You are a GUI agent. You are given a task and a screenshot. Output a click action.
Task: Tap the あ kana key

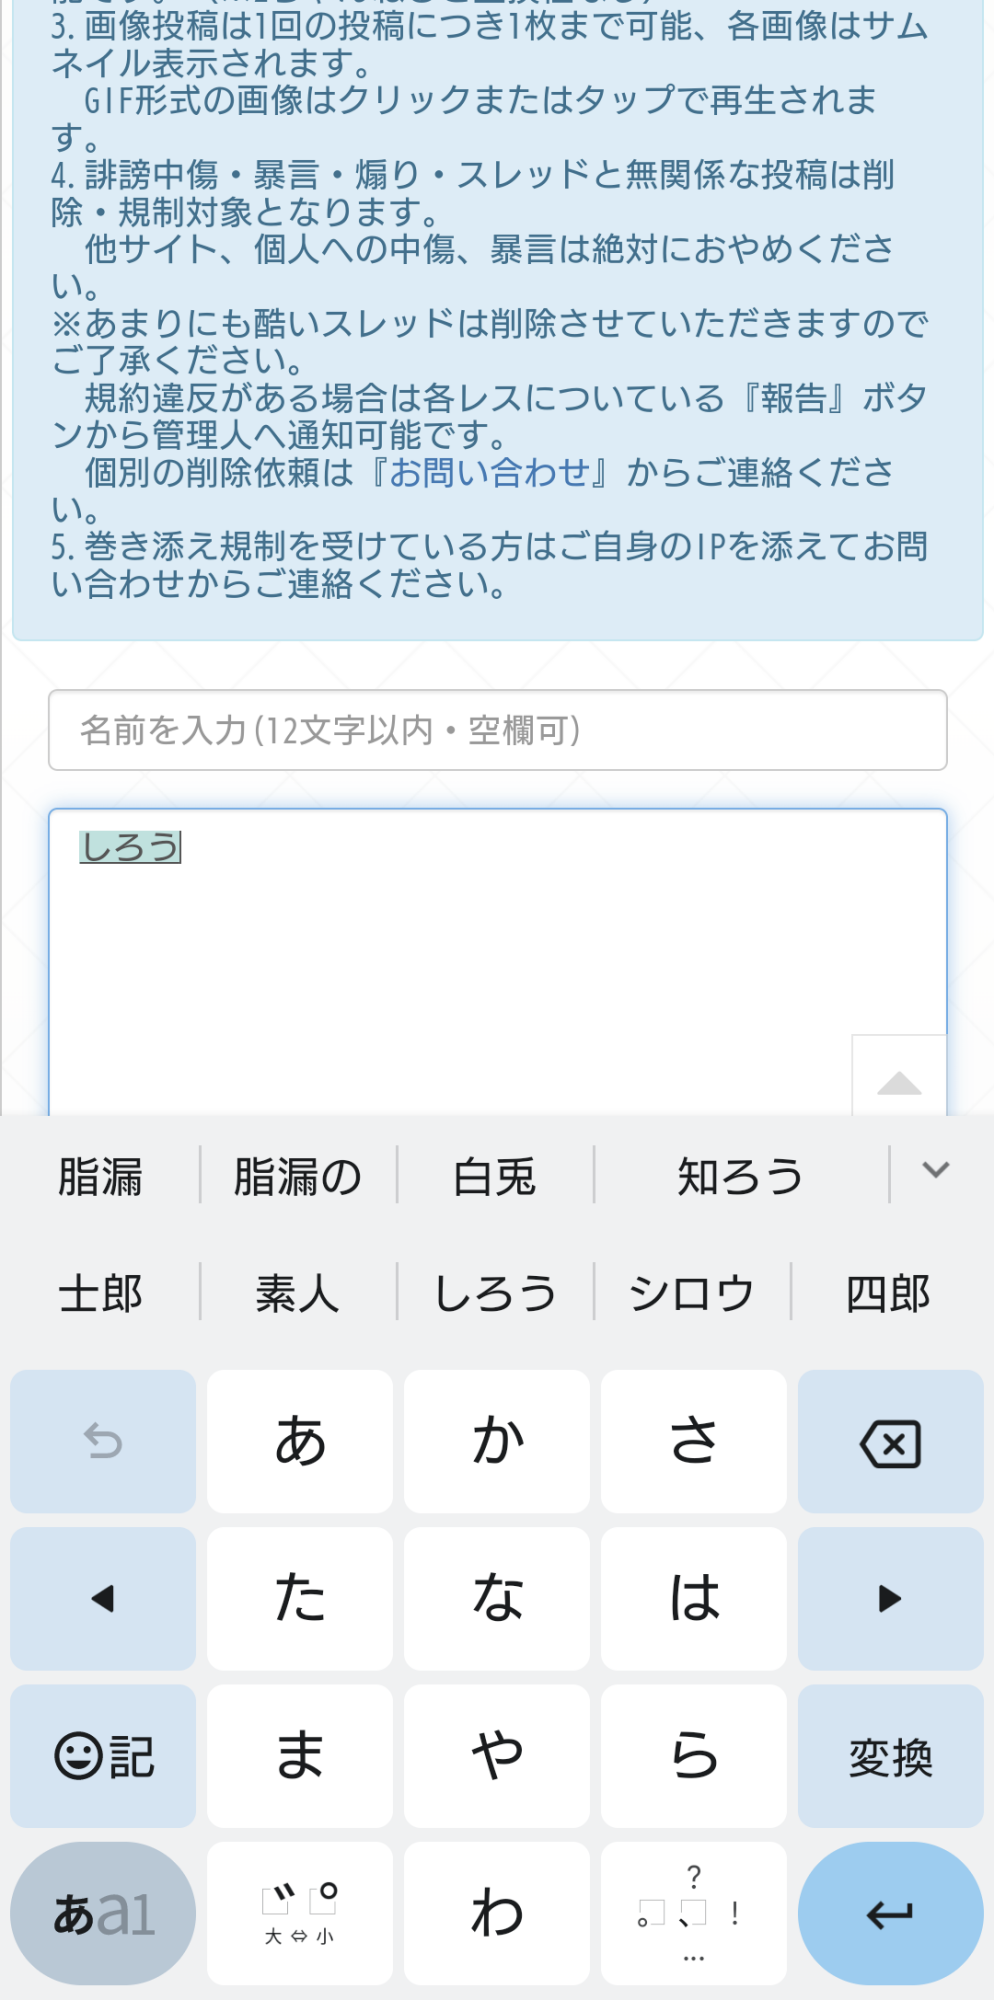pyautogui.click(x=299, y=1441)
